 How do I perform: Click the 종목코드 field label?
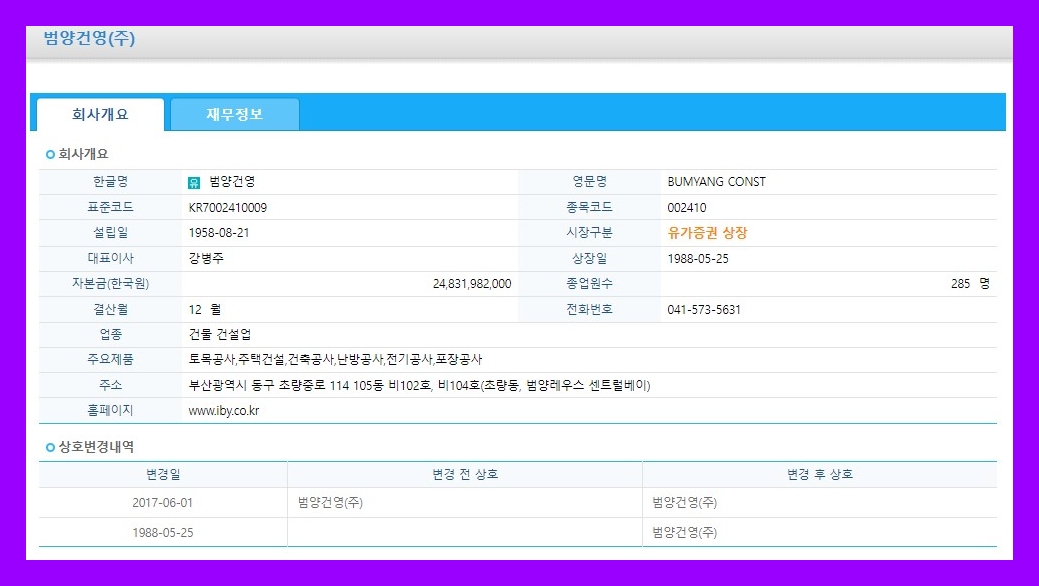click(590, 207)
